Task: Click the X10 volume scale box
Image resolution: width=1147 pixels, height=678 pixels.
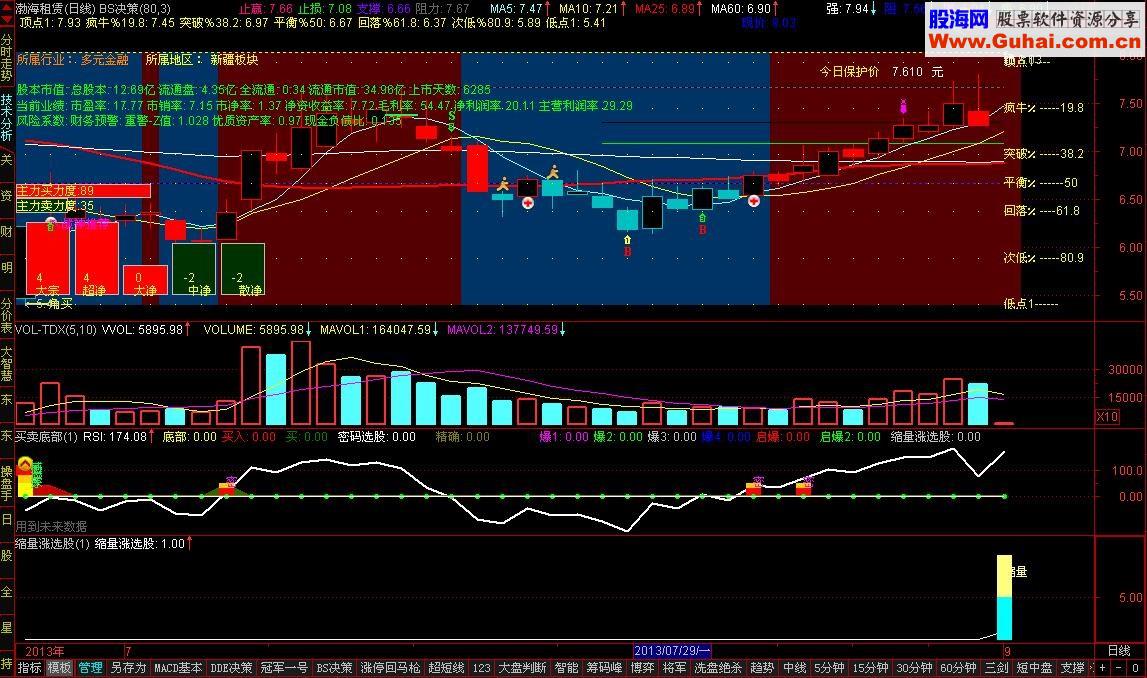Action: click(1107, 417)
